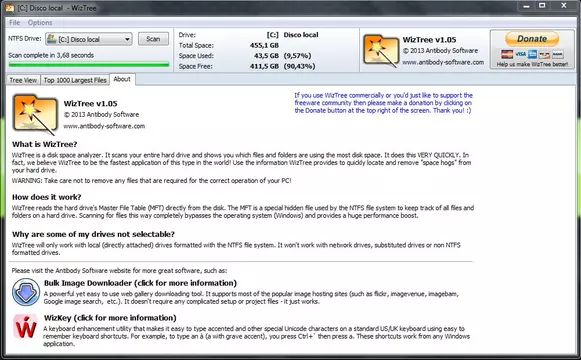Click the WizTree title bar app icon
This screenshot has width=581, height=360.
point(10,8)
